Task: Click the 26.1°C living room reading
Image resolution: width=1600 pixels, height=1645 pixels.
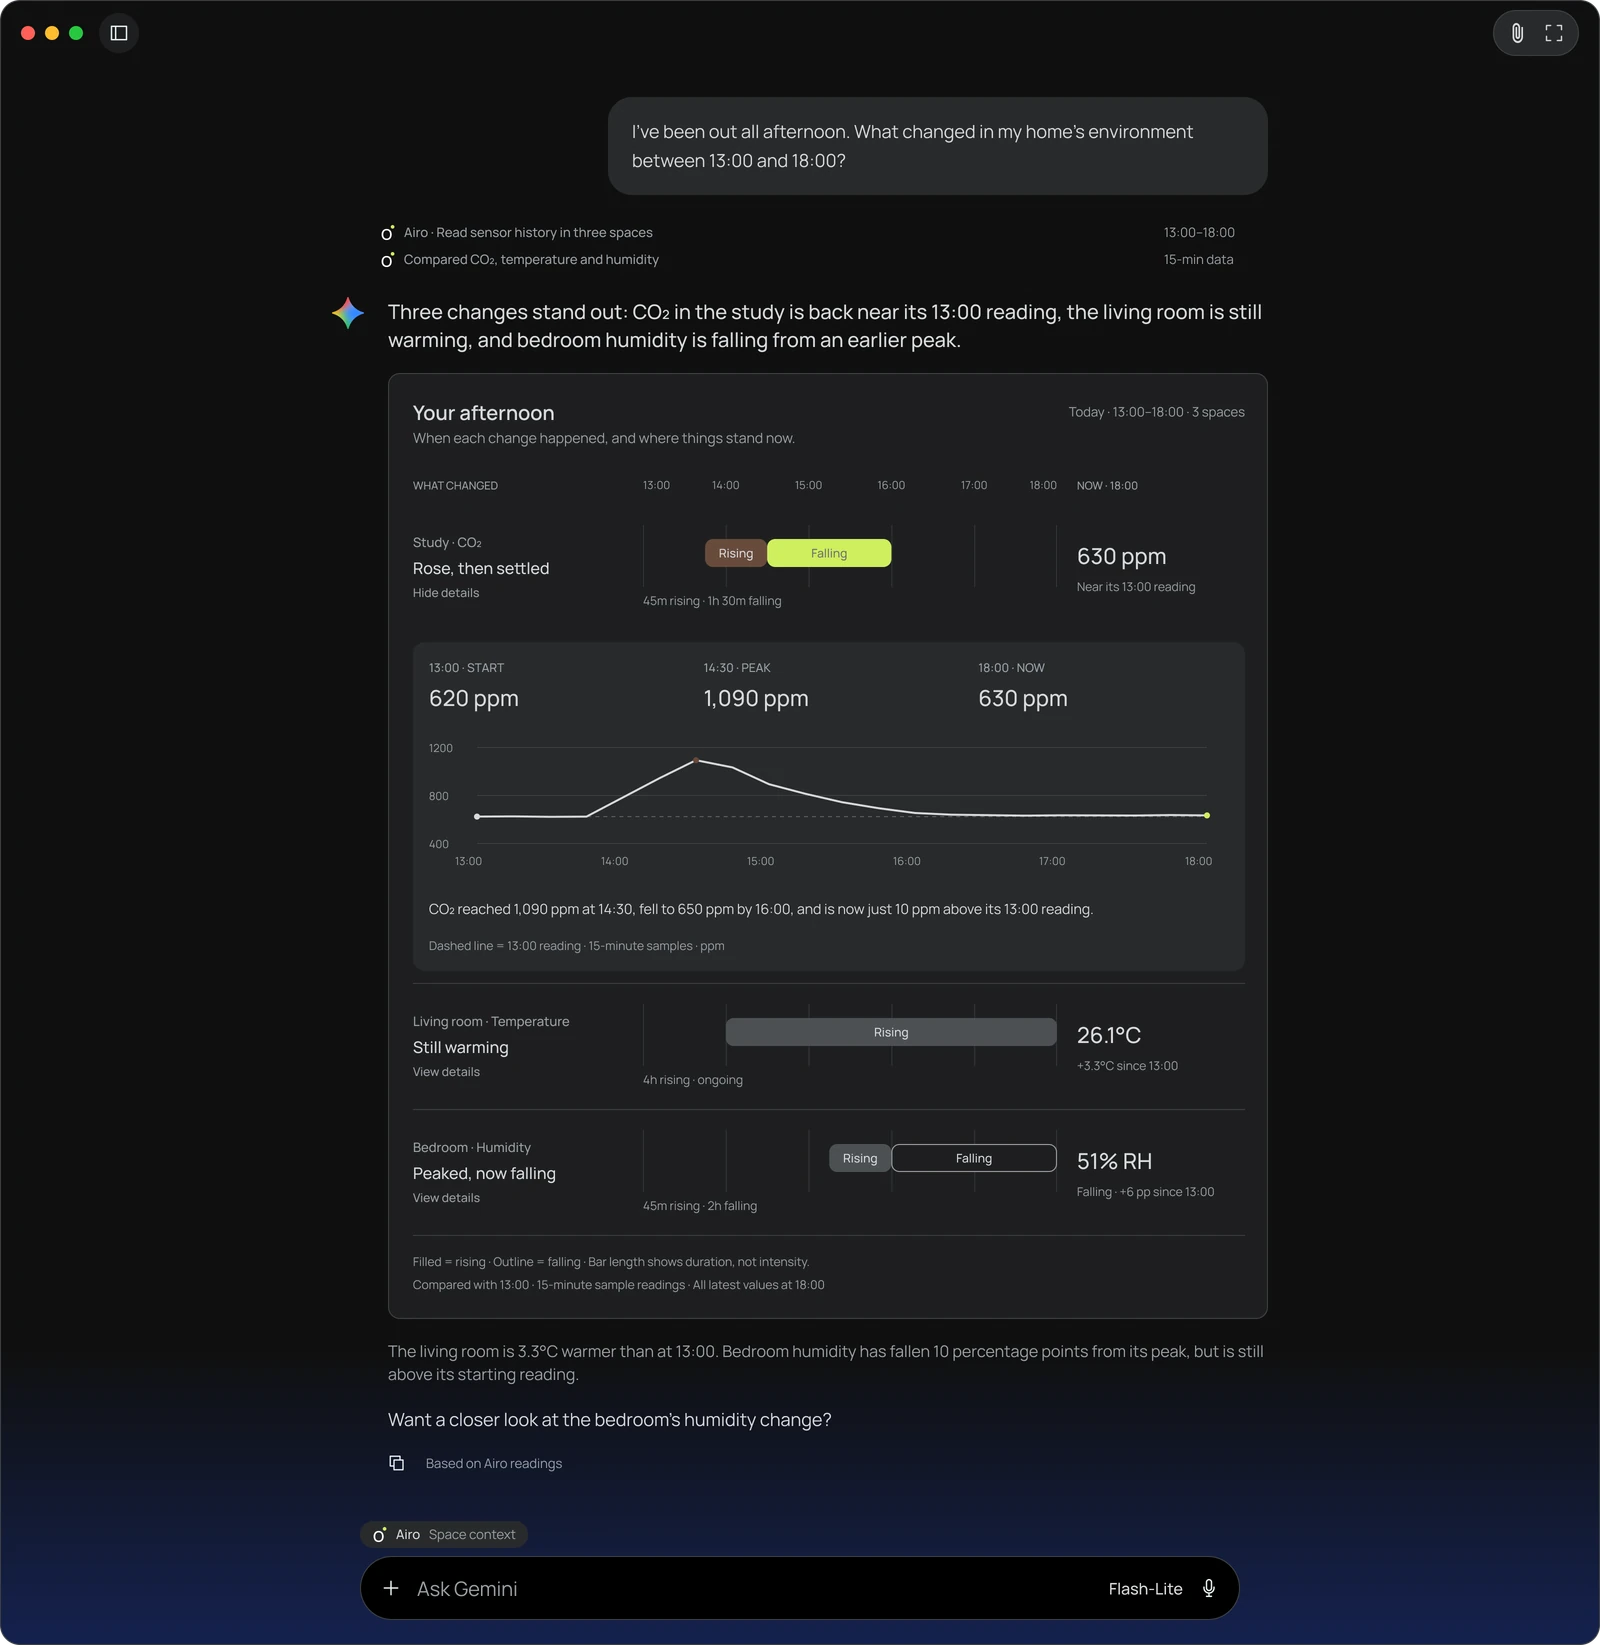Action: [1109, 1035]
